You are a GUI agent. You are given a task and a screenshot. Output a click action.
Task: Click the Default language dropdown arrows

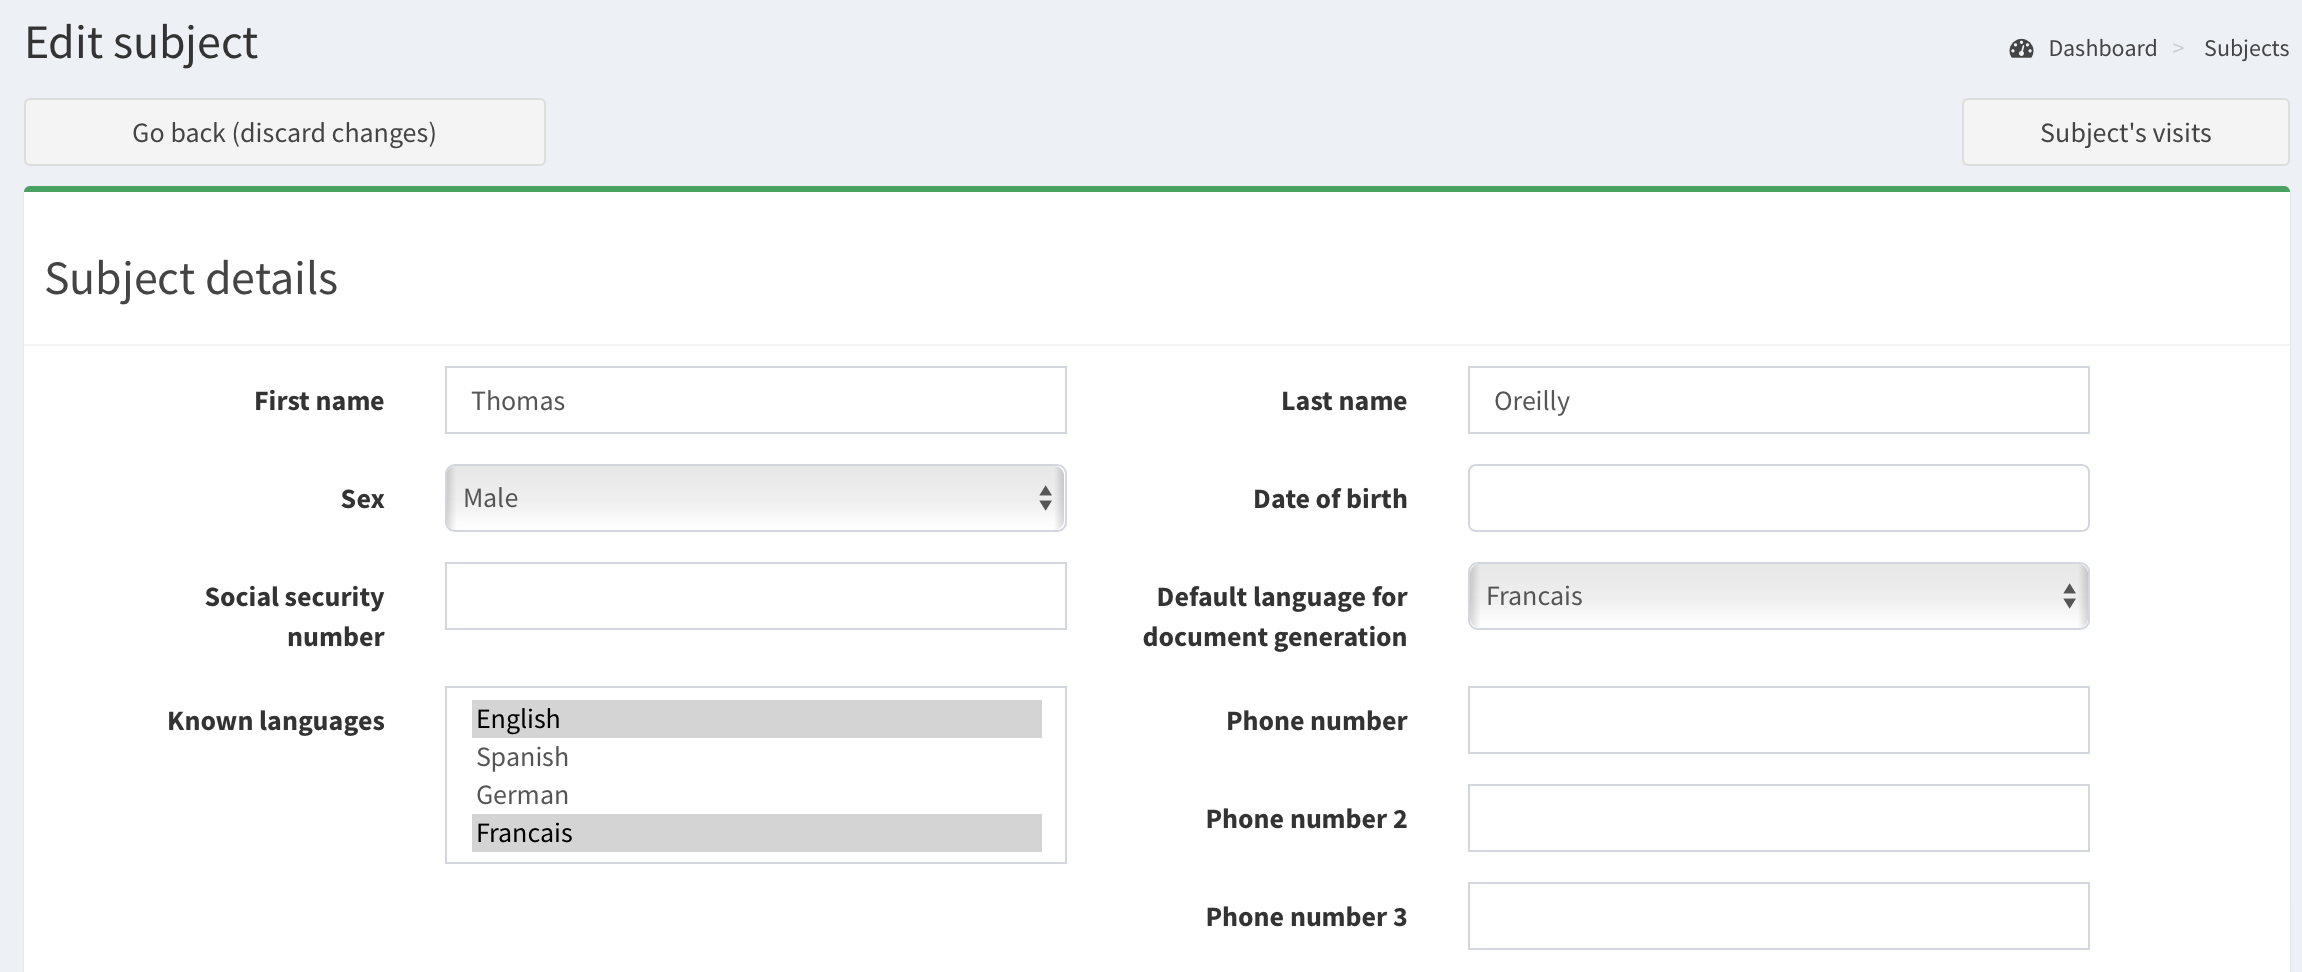click(2069, 596)
